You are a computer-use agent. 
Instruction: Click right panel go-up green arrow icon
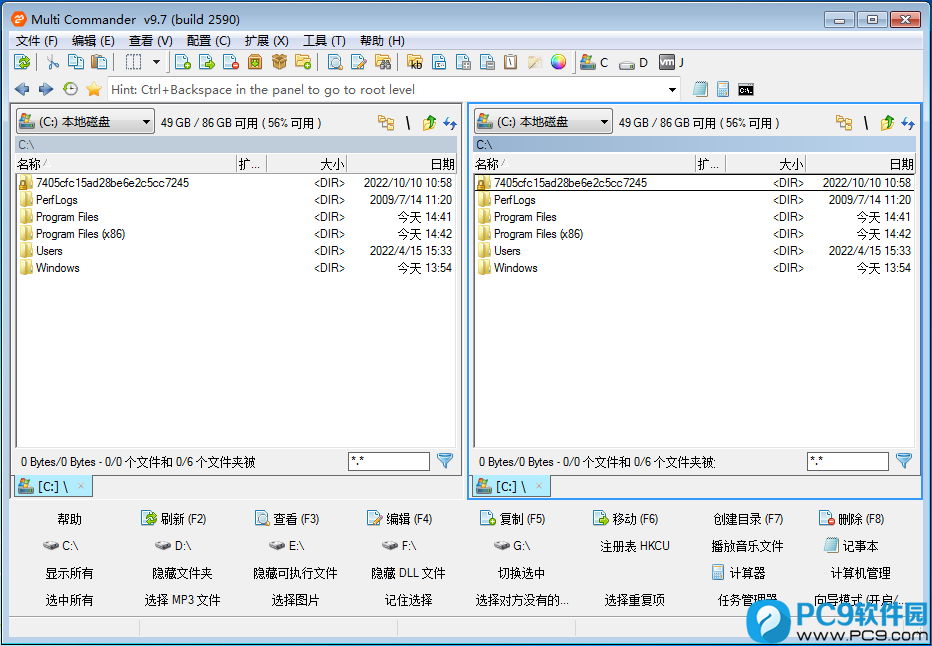click(x=887, y=122)
